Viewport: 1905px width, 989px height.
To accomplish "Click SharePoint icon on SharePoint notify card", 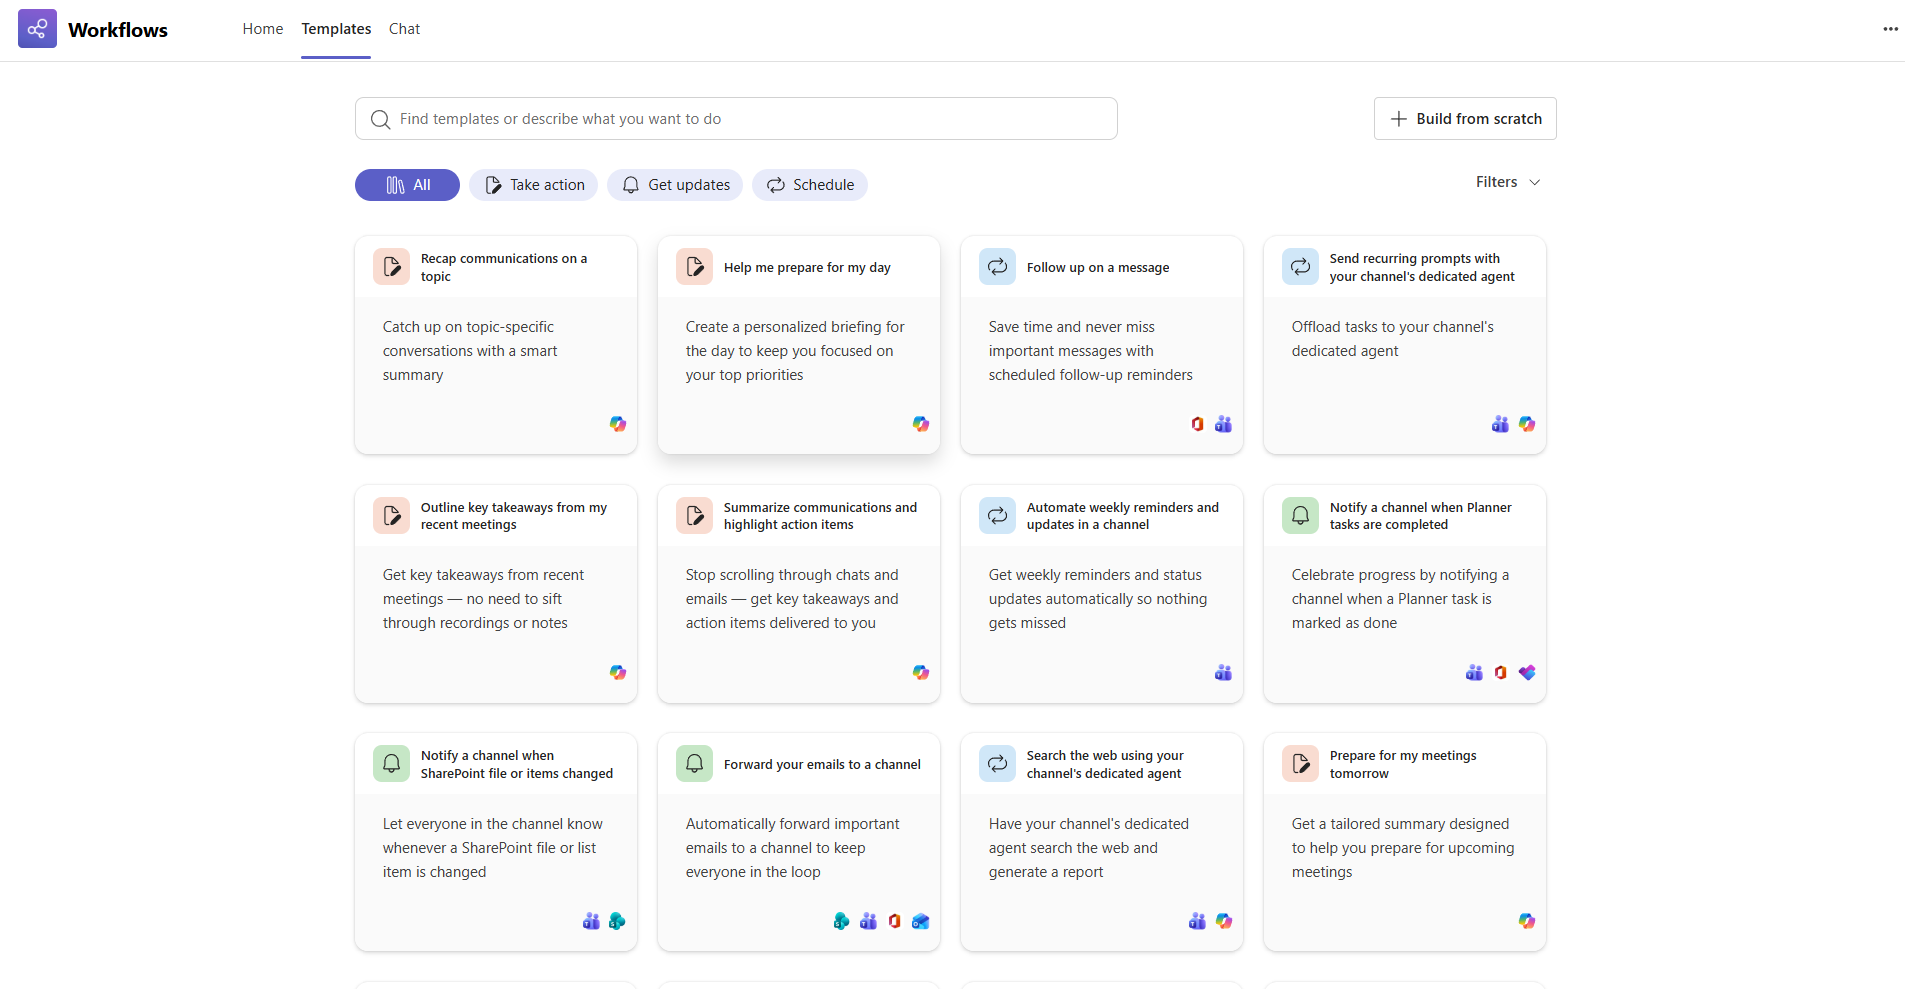I will (617, 921).
